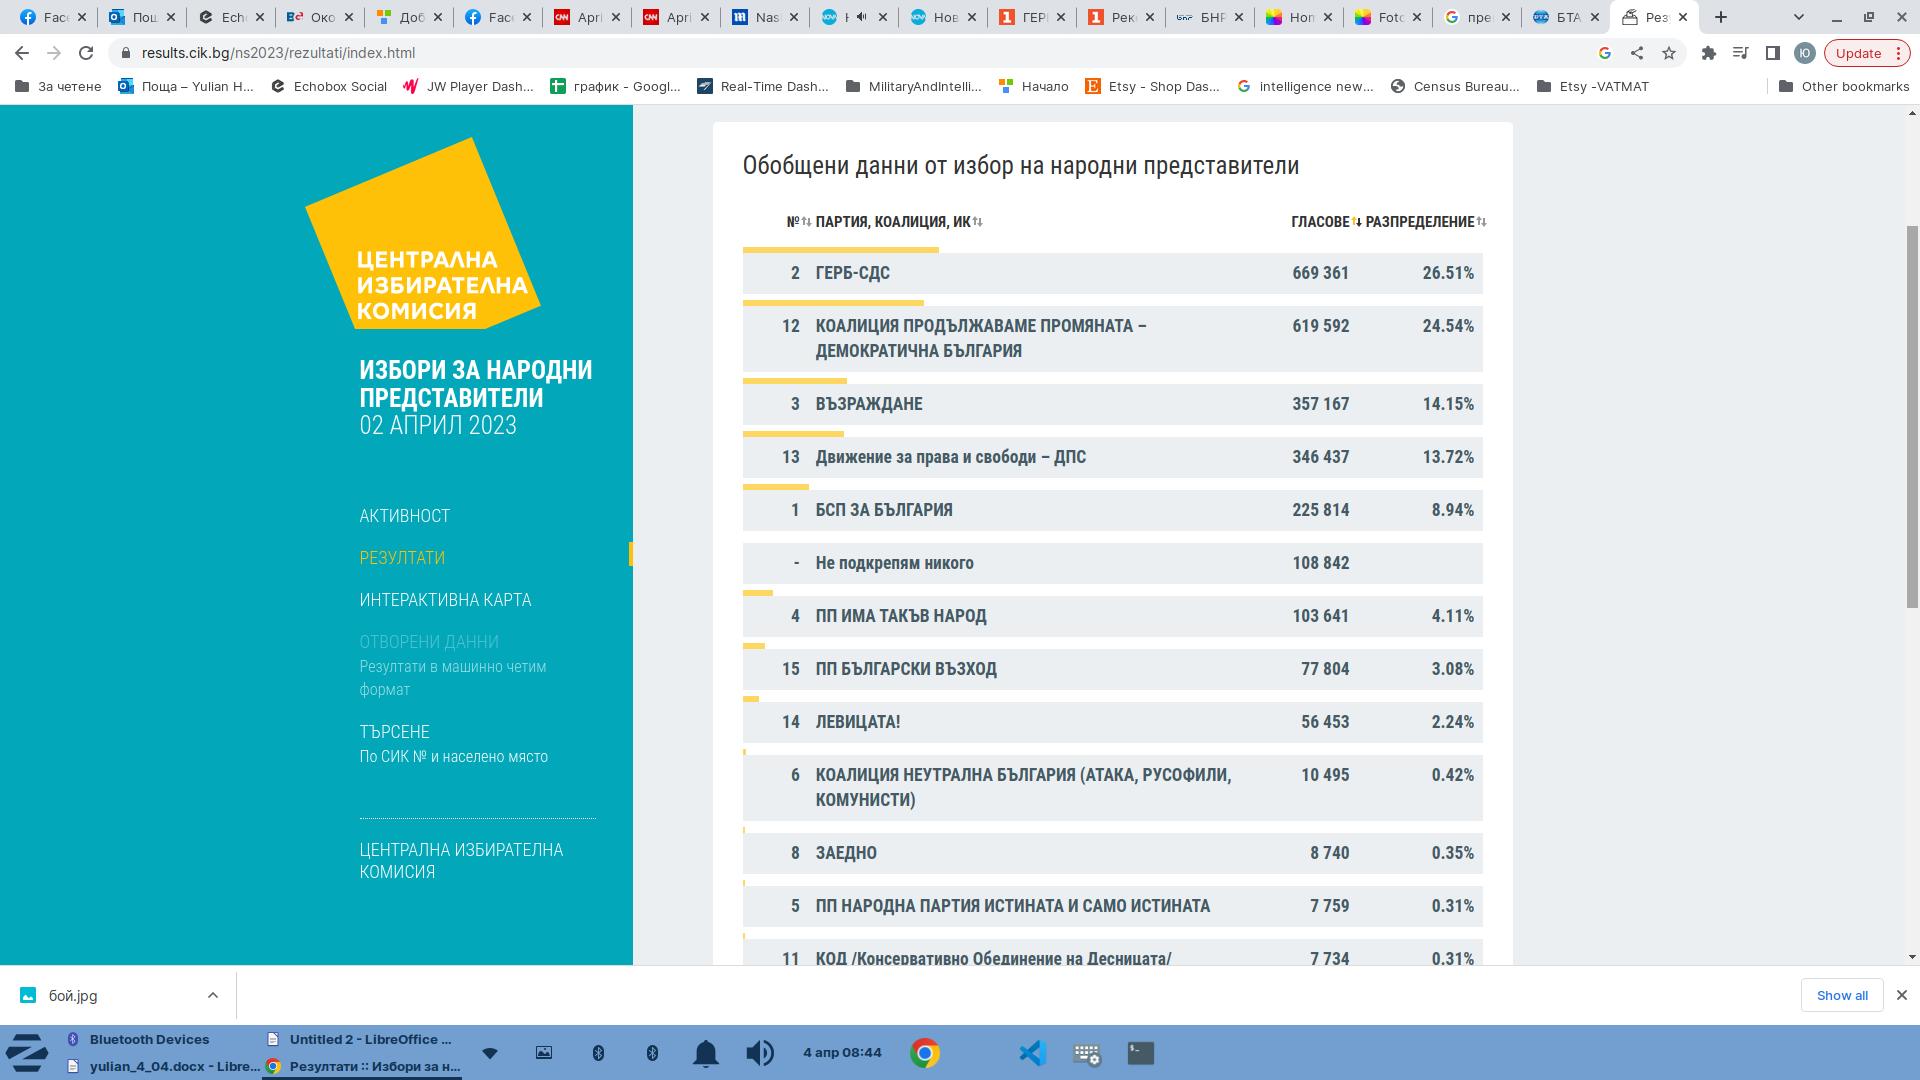Switch to Untitled 2 - LibreOffice window

point(361,1039)
